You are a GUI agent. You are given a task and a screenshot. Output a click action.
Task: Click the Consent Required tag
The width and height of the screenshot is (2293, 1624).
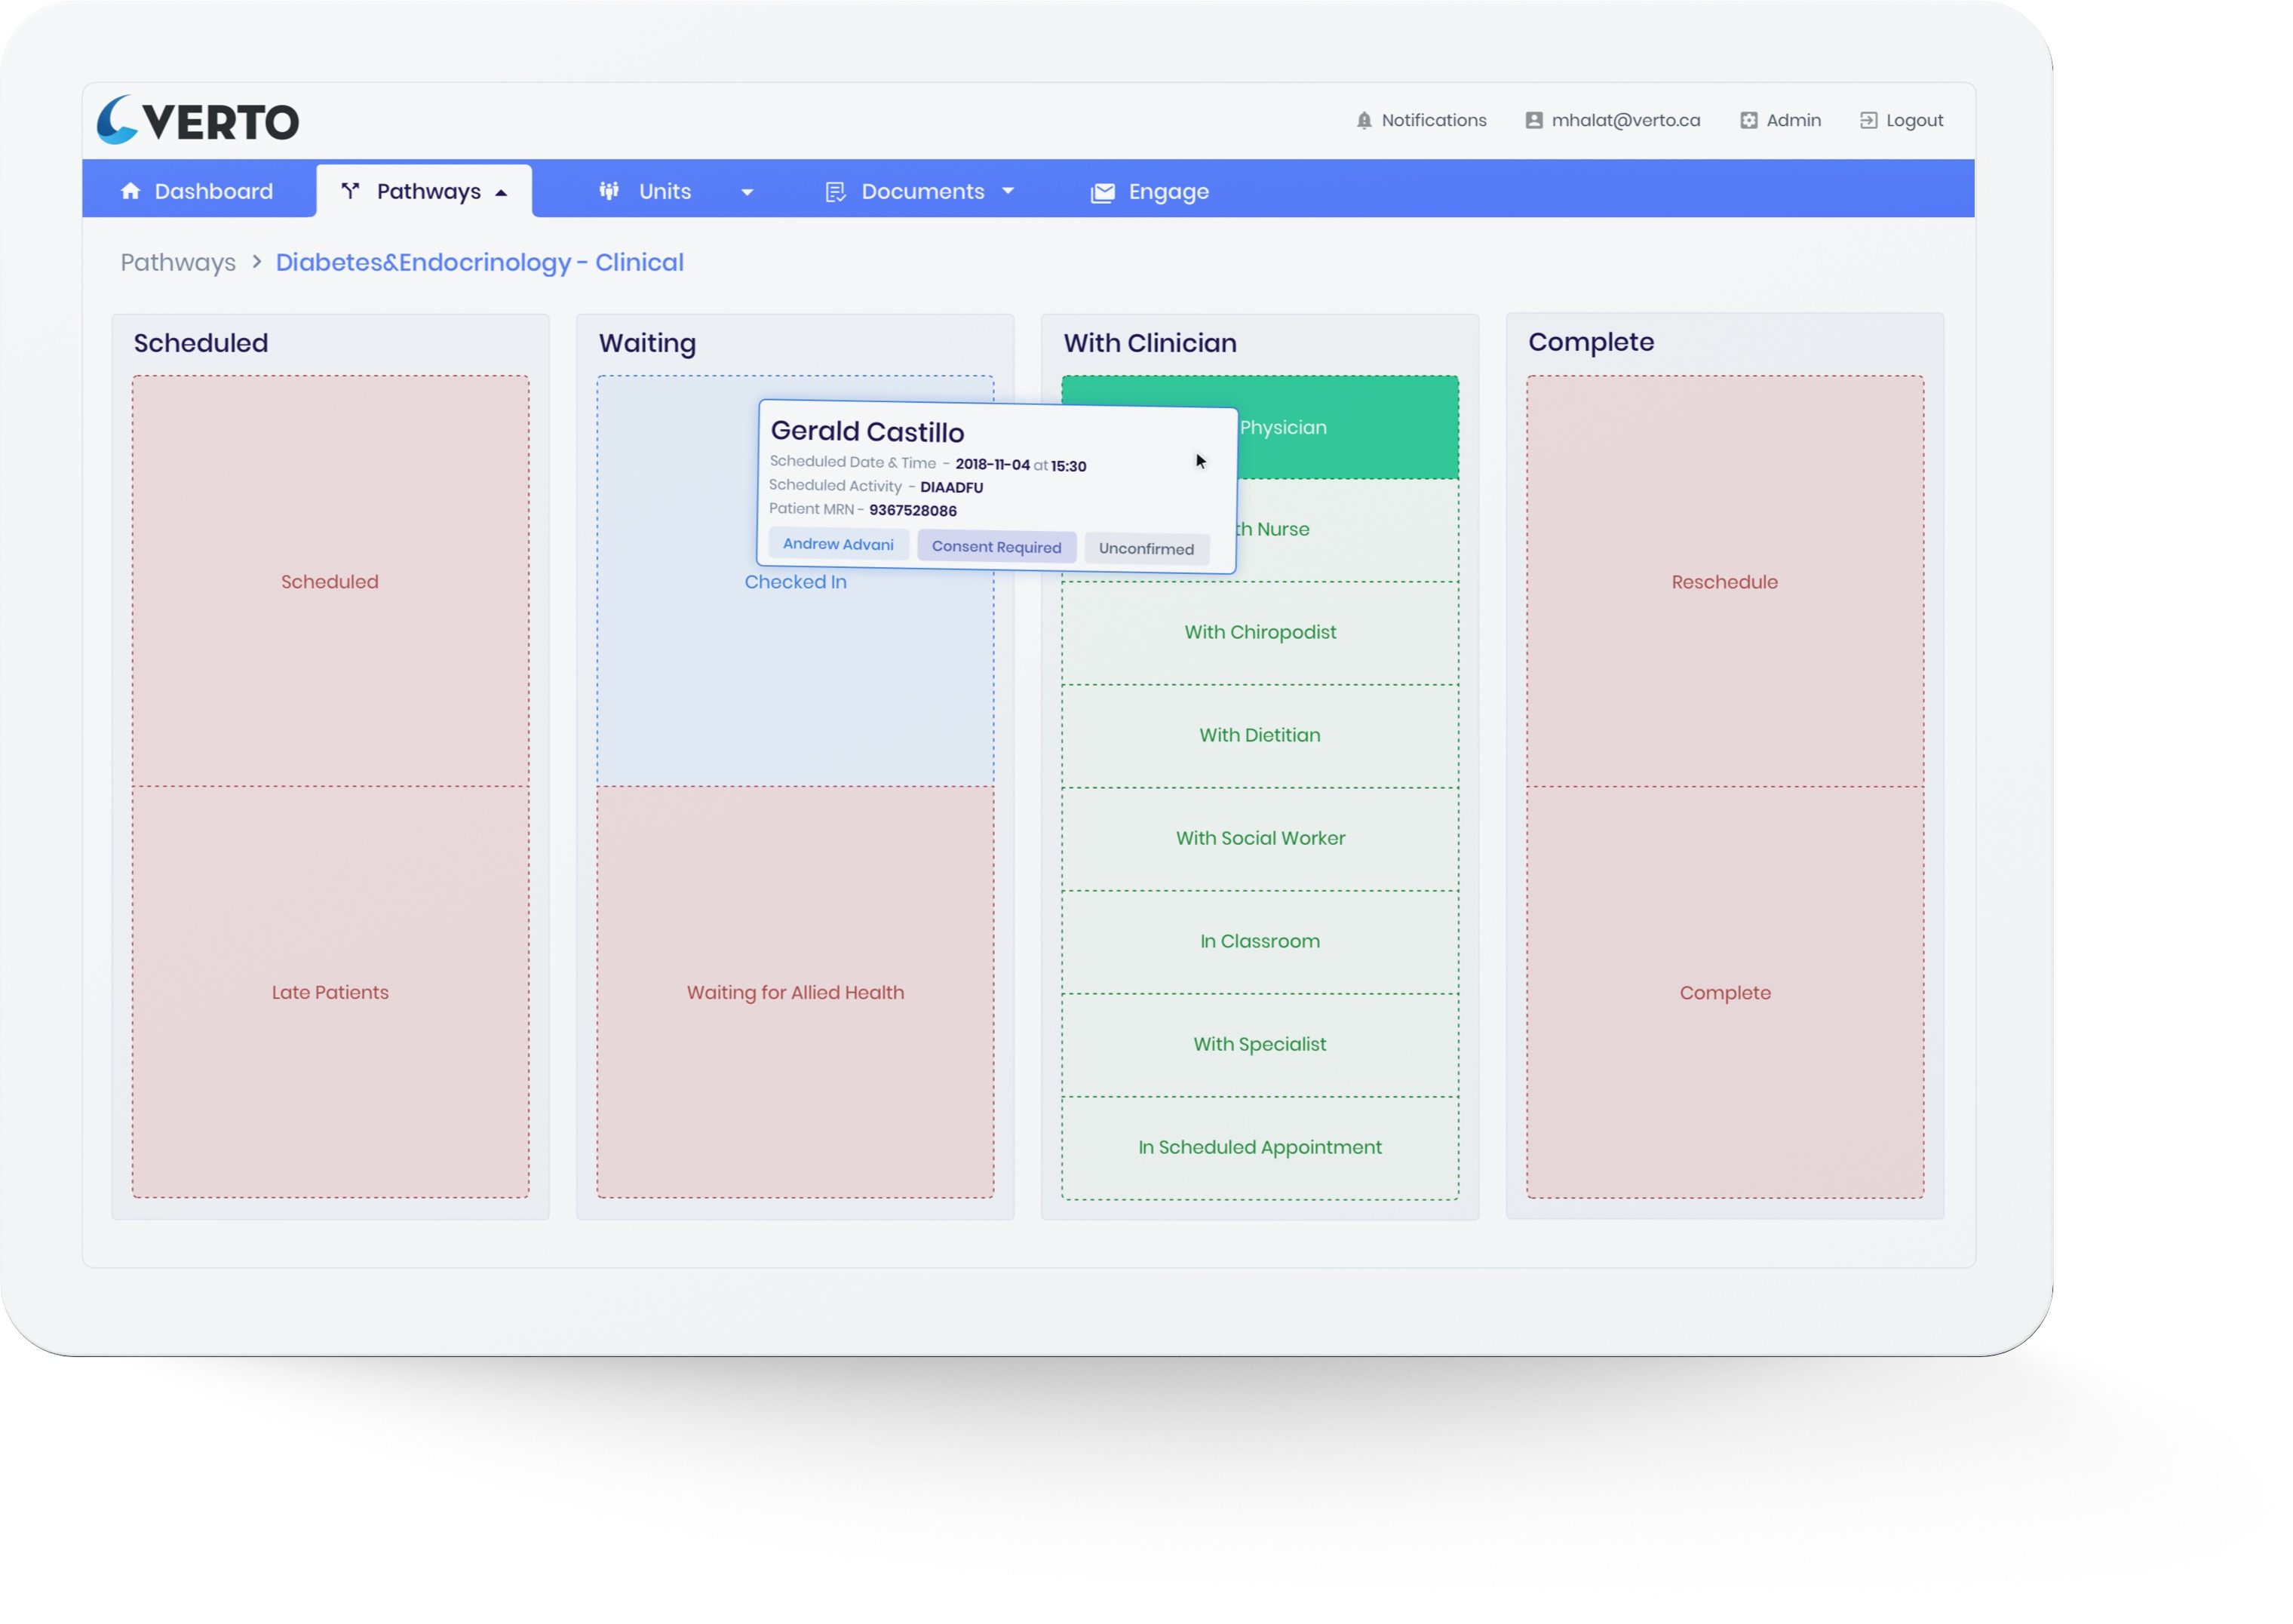pos(996,547)
